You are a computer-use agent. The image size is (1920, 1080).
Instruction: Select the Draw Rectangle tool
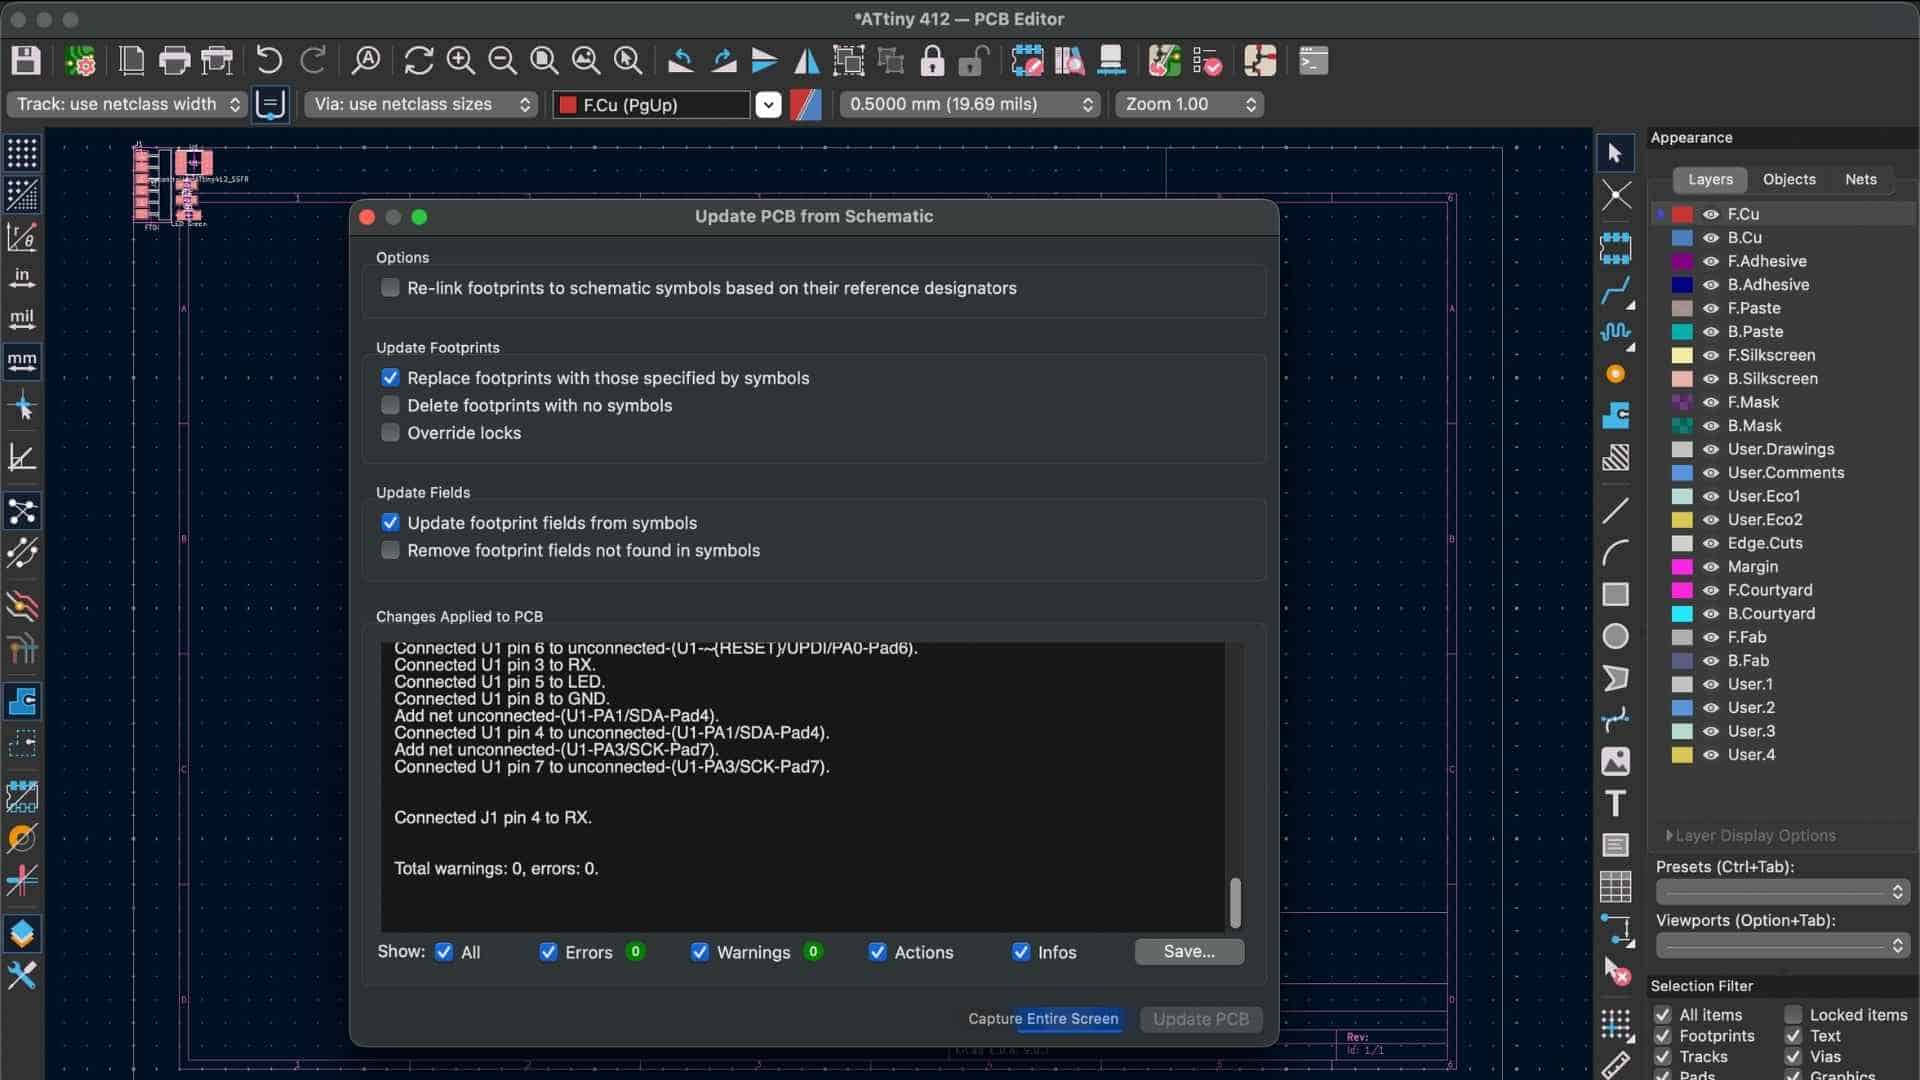[1615, 594]
